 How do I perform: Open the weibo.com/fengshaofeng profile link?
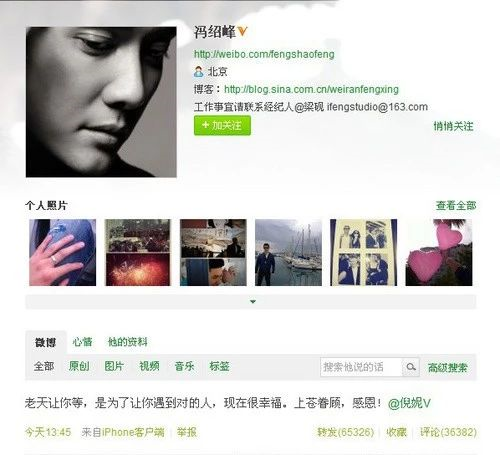(264, 54)
